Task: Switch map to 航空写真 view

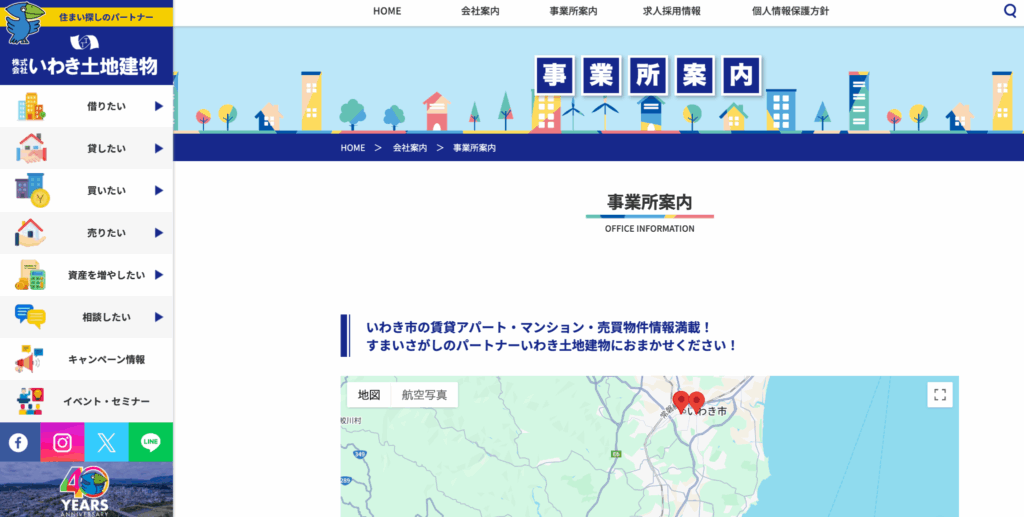Action: pyautogui.click(x=424, y=394)
